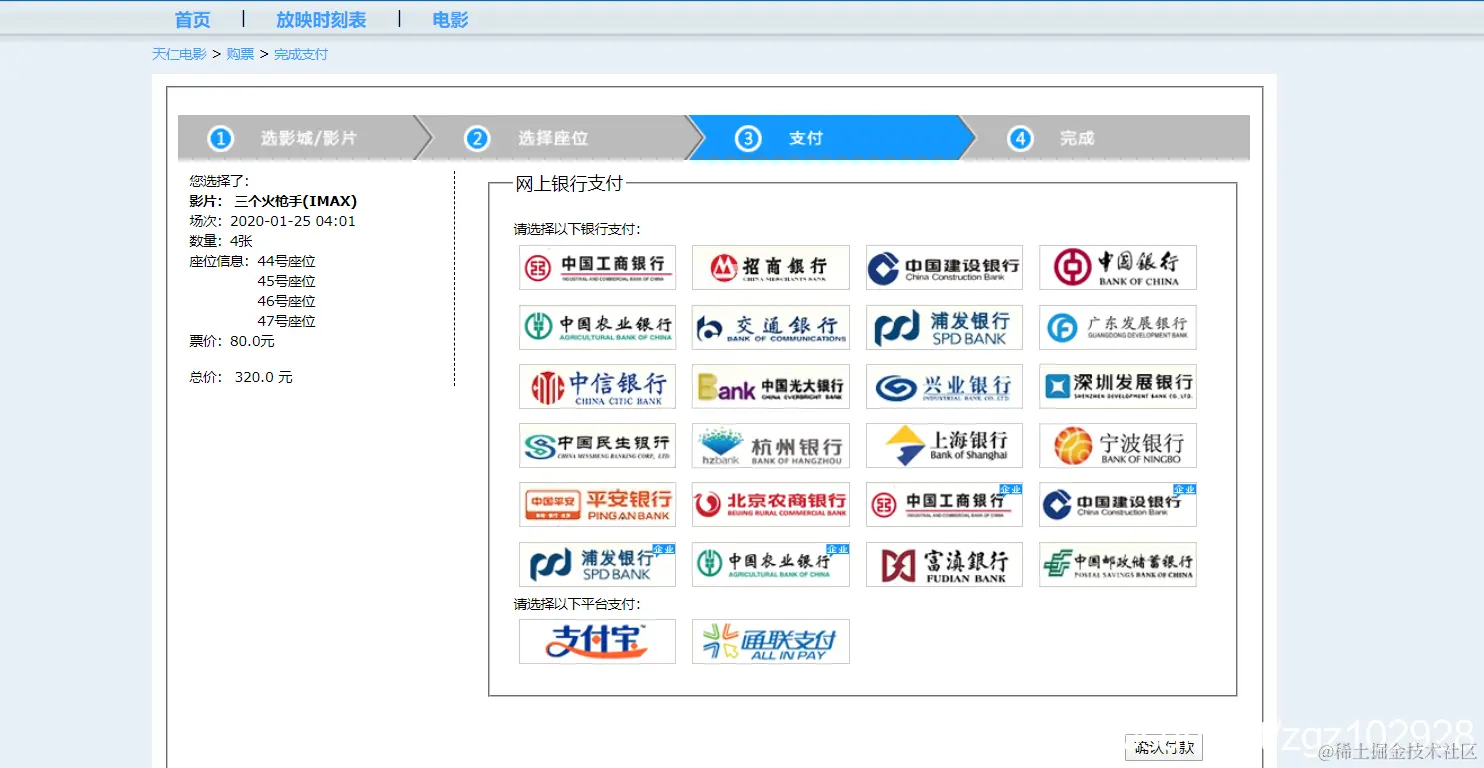The height and width of the screenshot is (768, 1484).
Task: Pick the 浦发银行 SPD Bank personal logo
Action: click(x=944, y=327)
